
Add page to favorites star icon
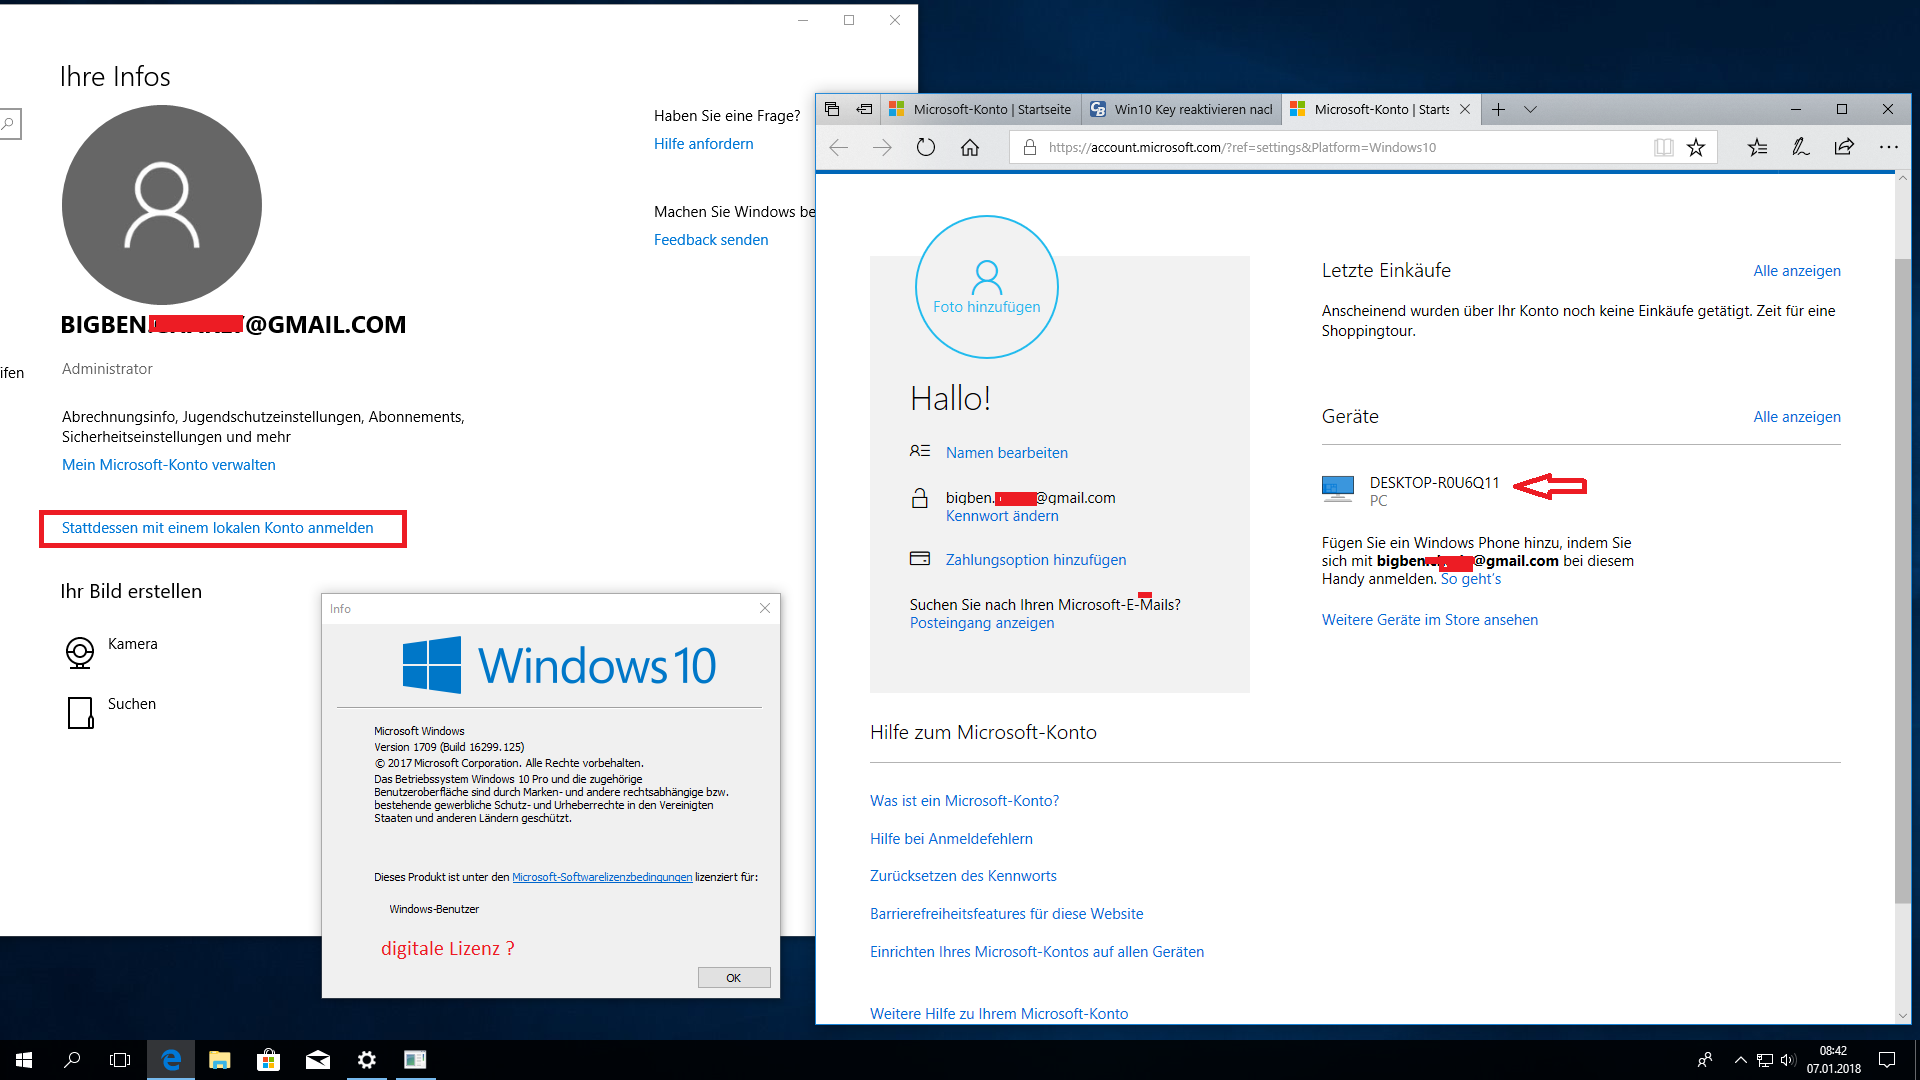(x=1696, y=148)
